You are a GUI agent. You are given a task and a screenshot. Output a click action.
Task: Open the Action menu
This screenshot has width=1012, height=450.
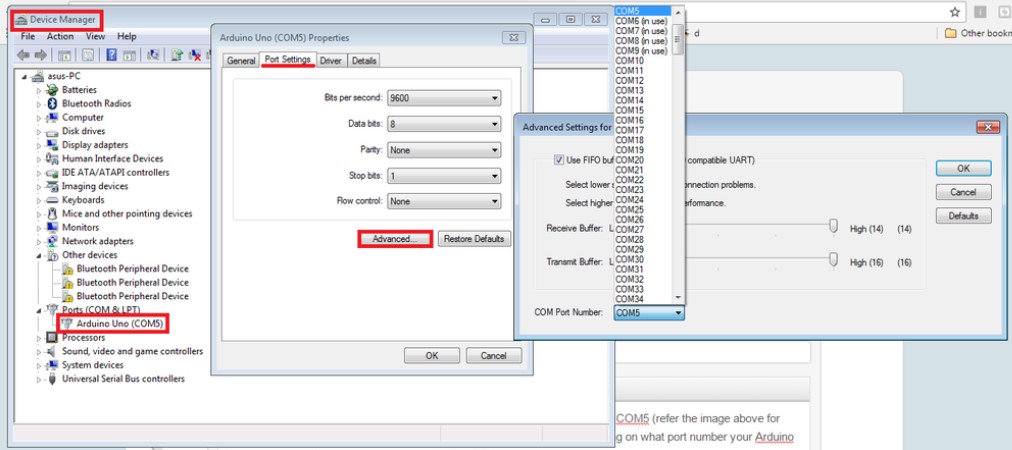click(60, 36)
